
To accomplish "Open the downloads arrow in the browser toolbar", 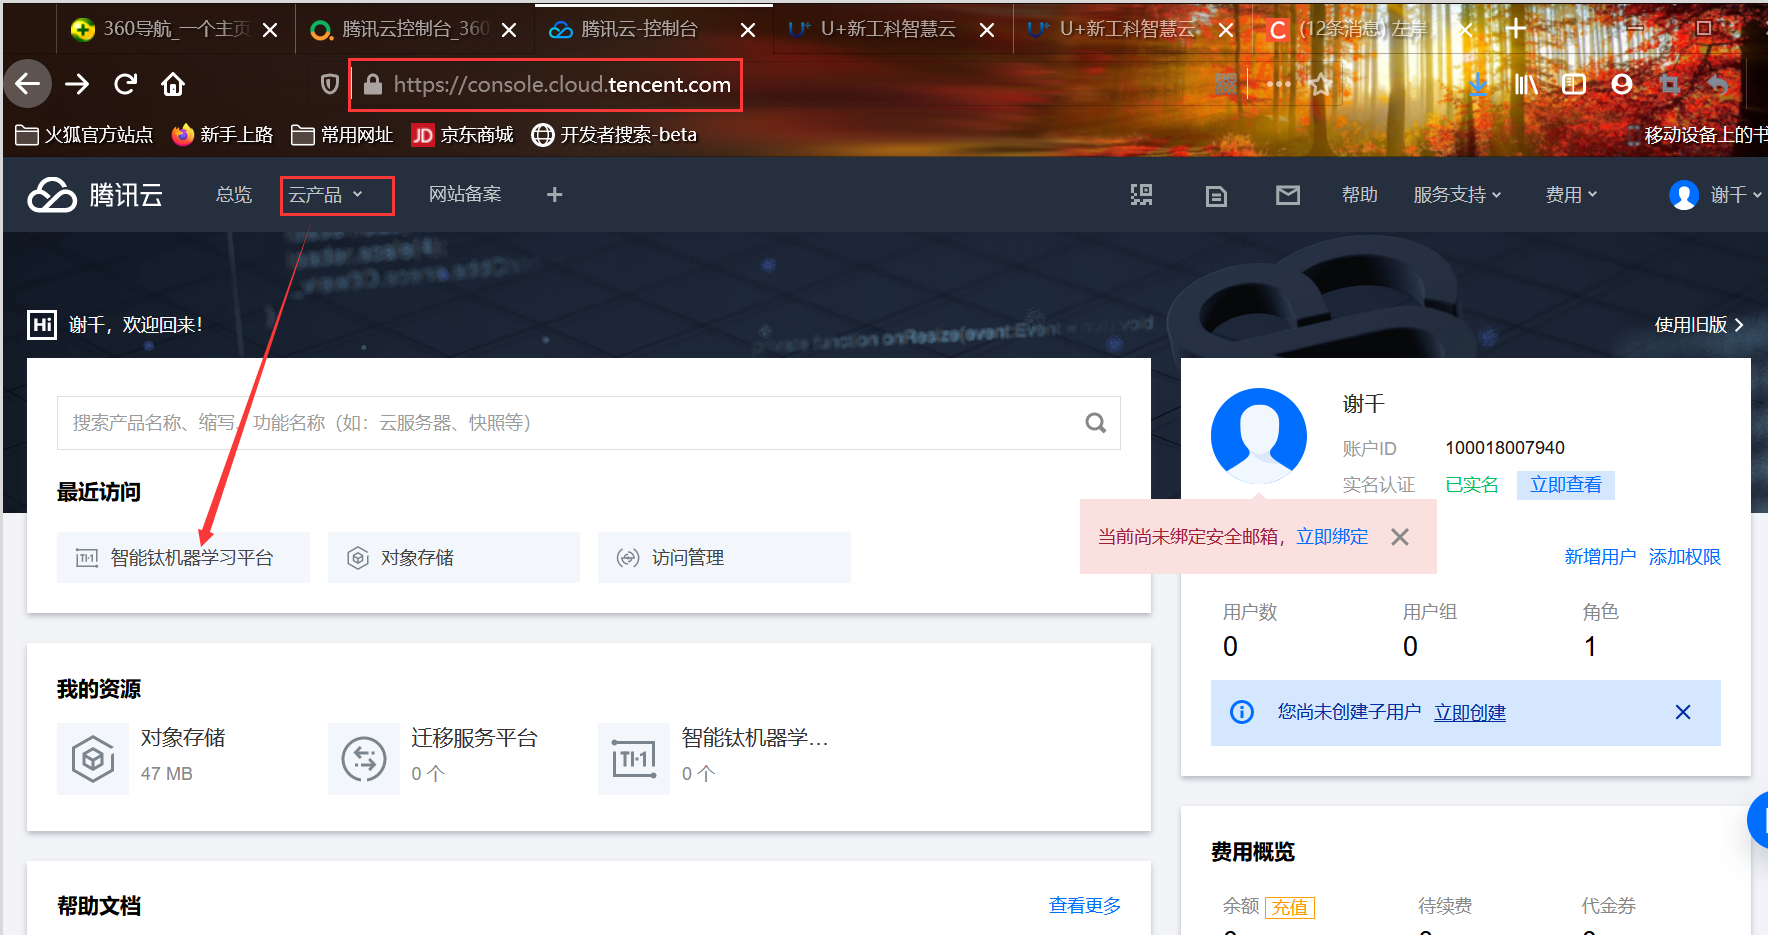I will [x=1478, y=84].
